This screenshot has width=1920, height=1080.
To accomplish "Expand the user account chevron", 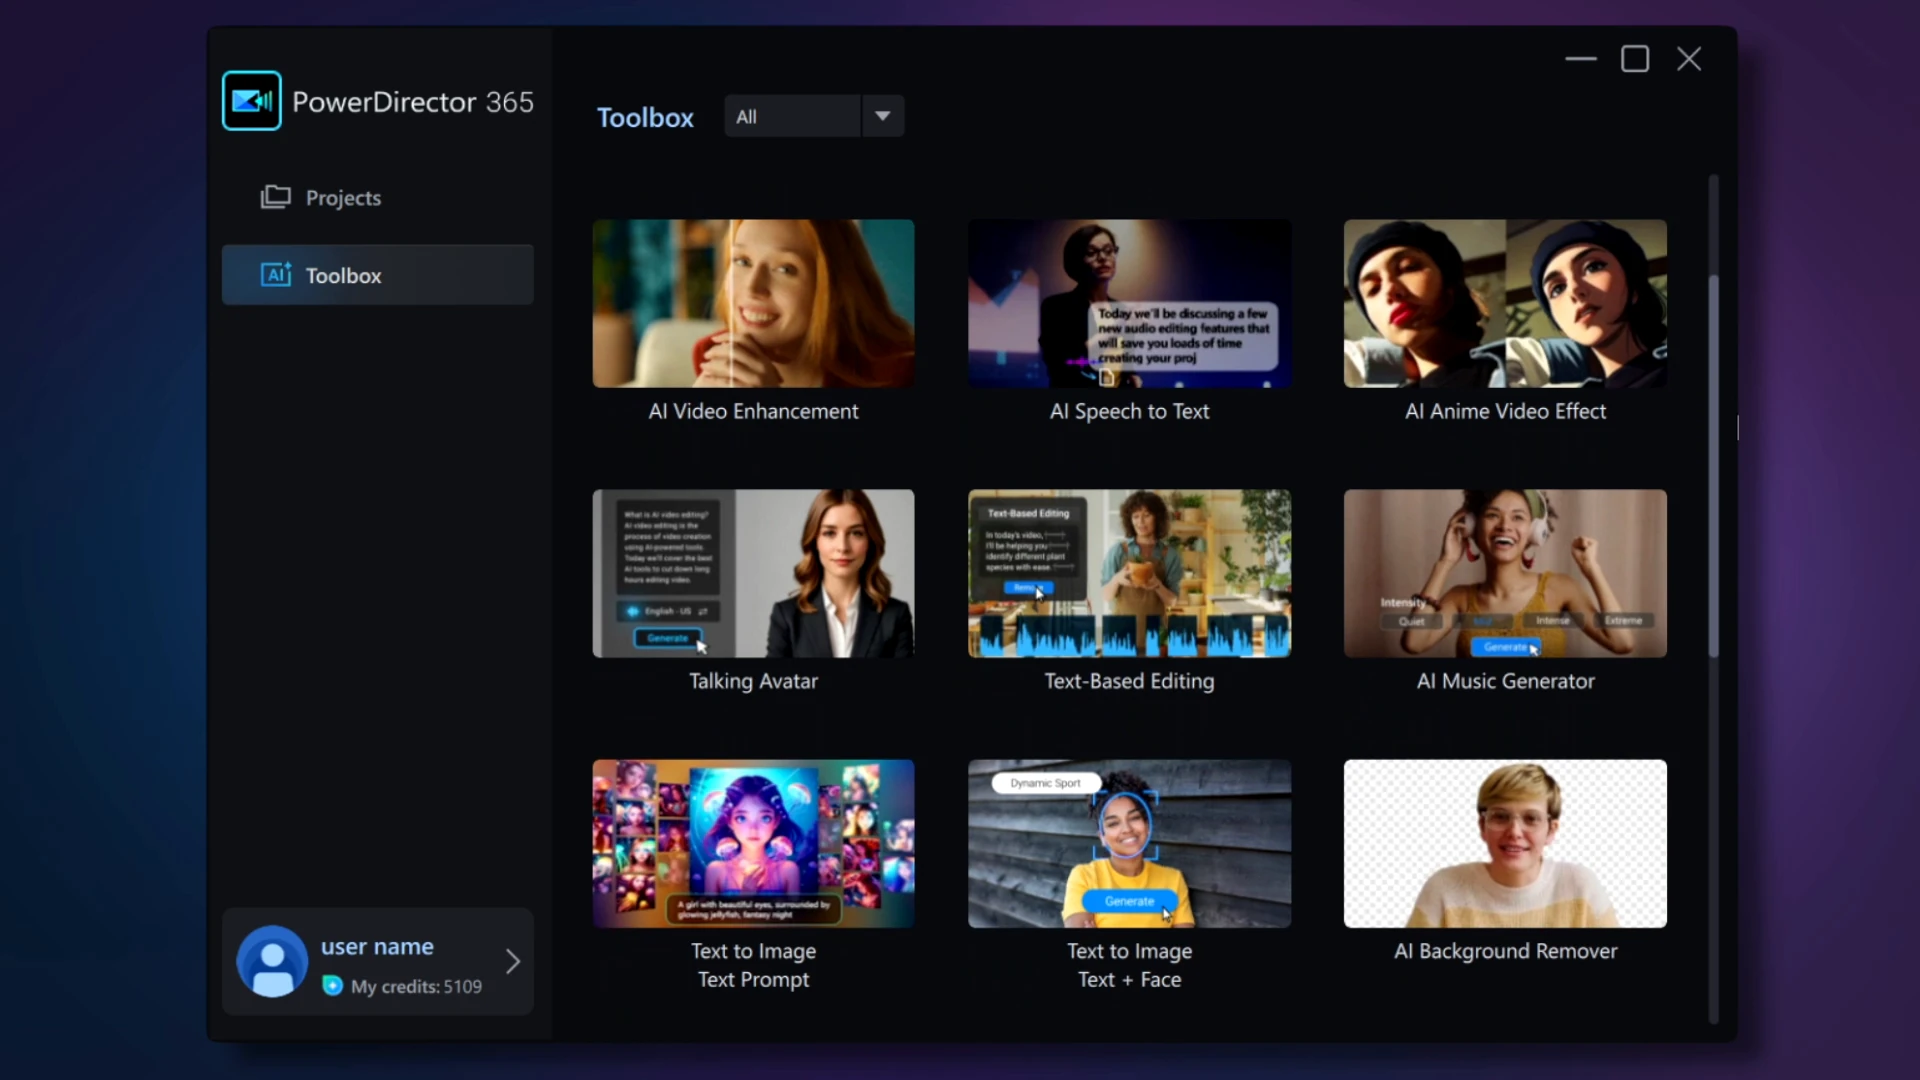I will (513, 961).
